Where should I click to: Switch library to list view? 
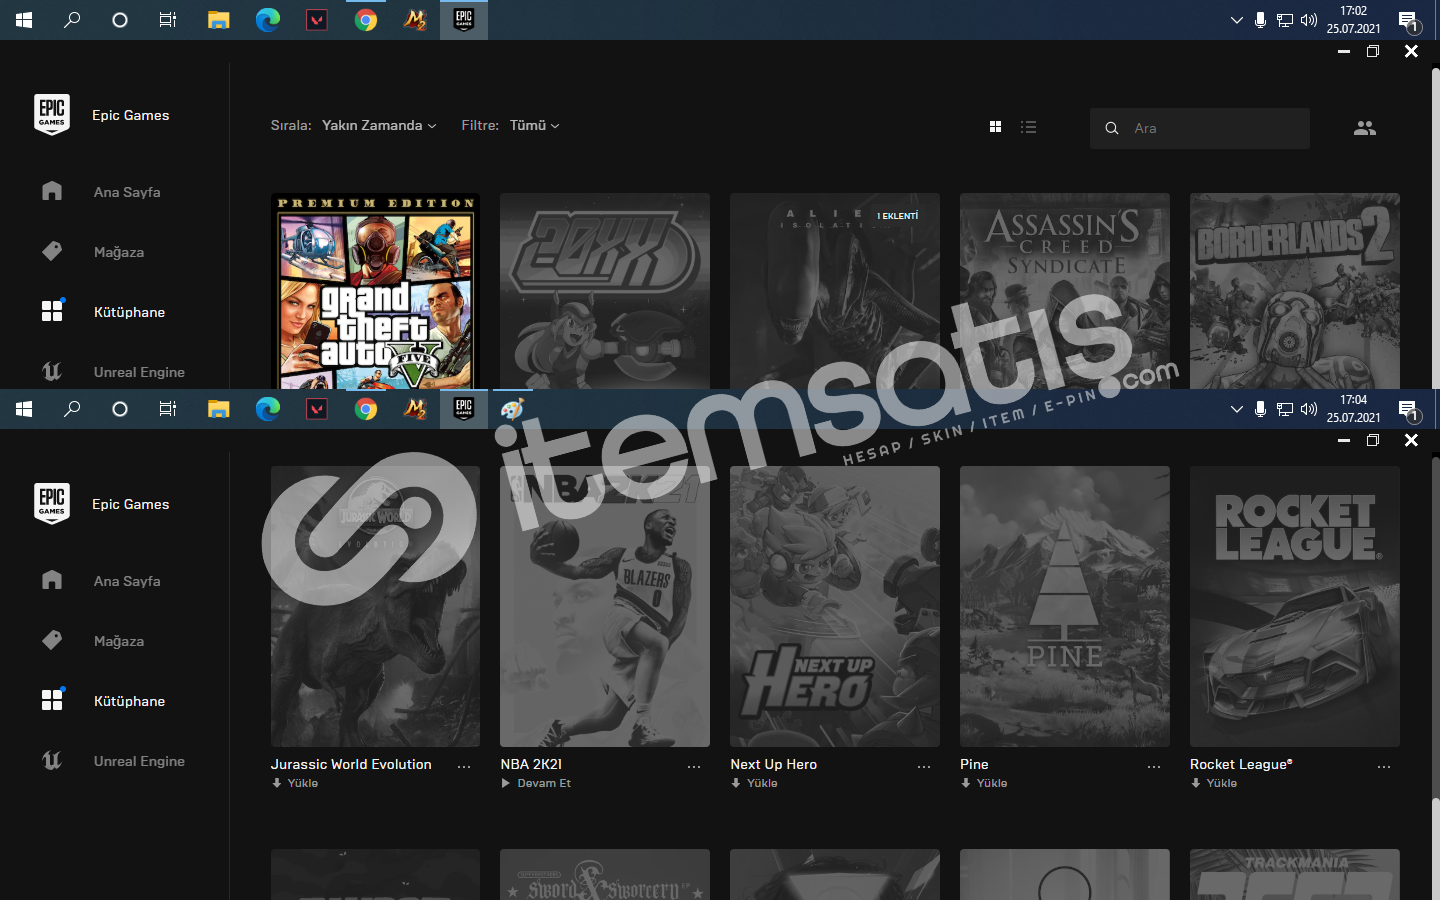point(1028,127)
